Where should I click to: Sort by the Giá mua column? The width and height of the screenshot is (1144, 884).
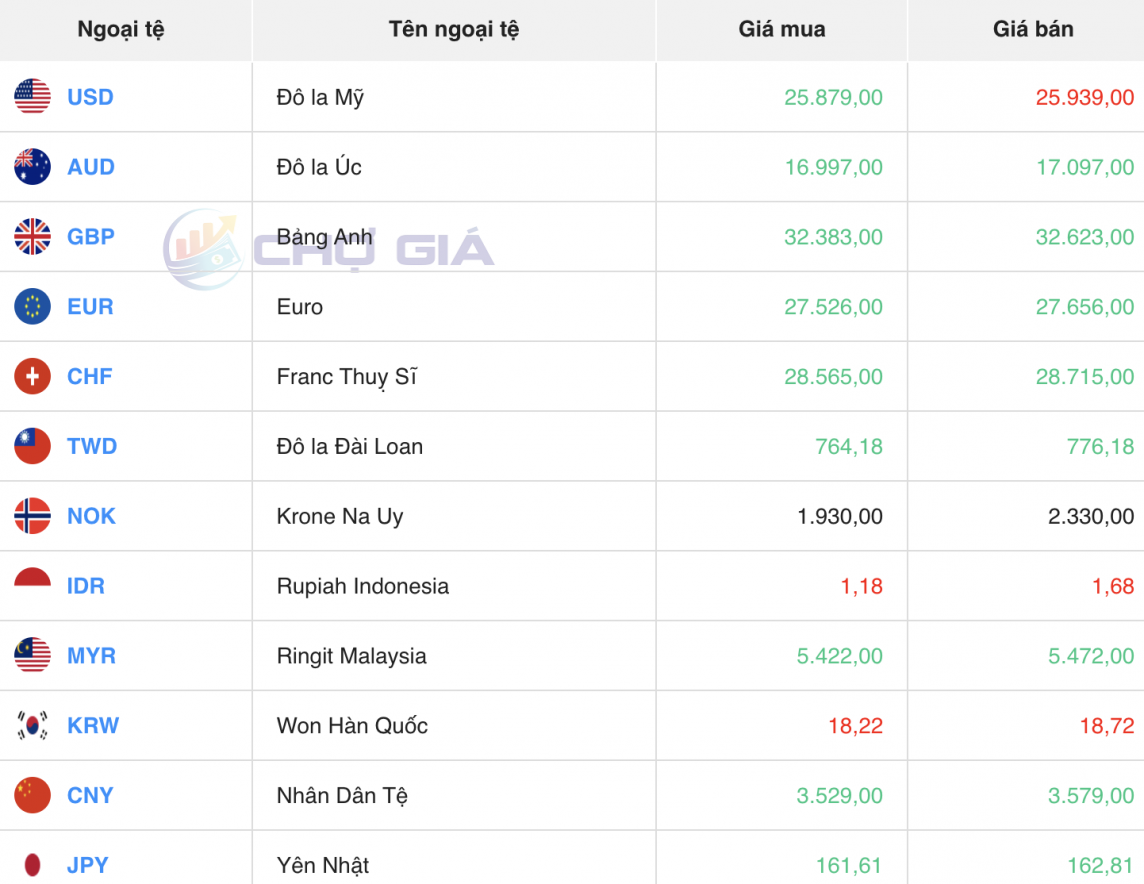pos(781,29)
